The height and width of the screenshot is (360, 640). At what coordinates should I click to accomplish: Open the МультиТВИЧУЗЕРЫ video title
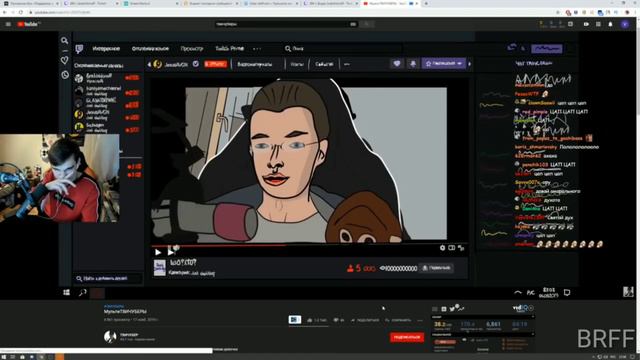pos(125,311)
